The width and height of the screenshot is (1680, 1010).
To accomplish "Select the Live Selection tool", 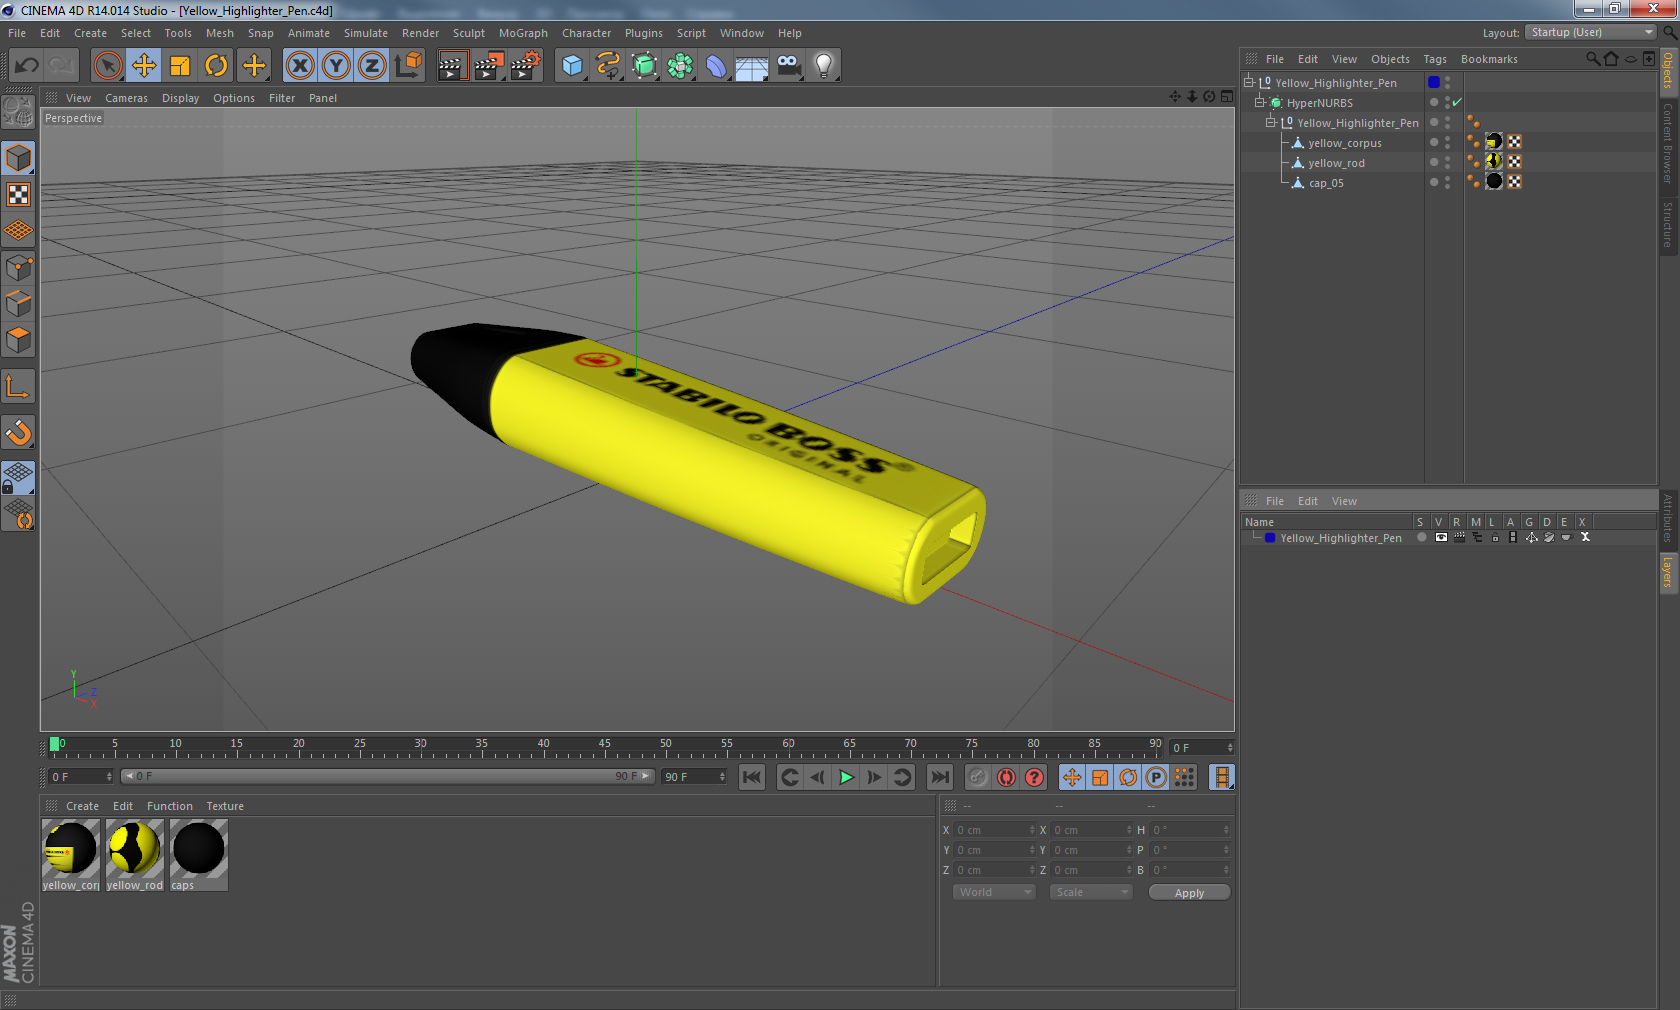I will pyautogui.click(x=107, y=66).
